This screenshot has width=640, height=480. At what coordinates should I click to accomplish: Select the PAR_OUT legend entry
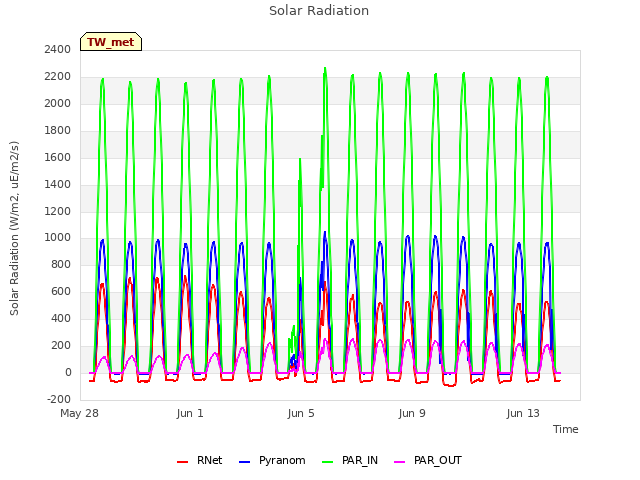[x=428, y=460]
